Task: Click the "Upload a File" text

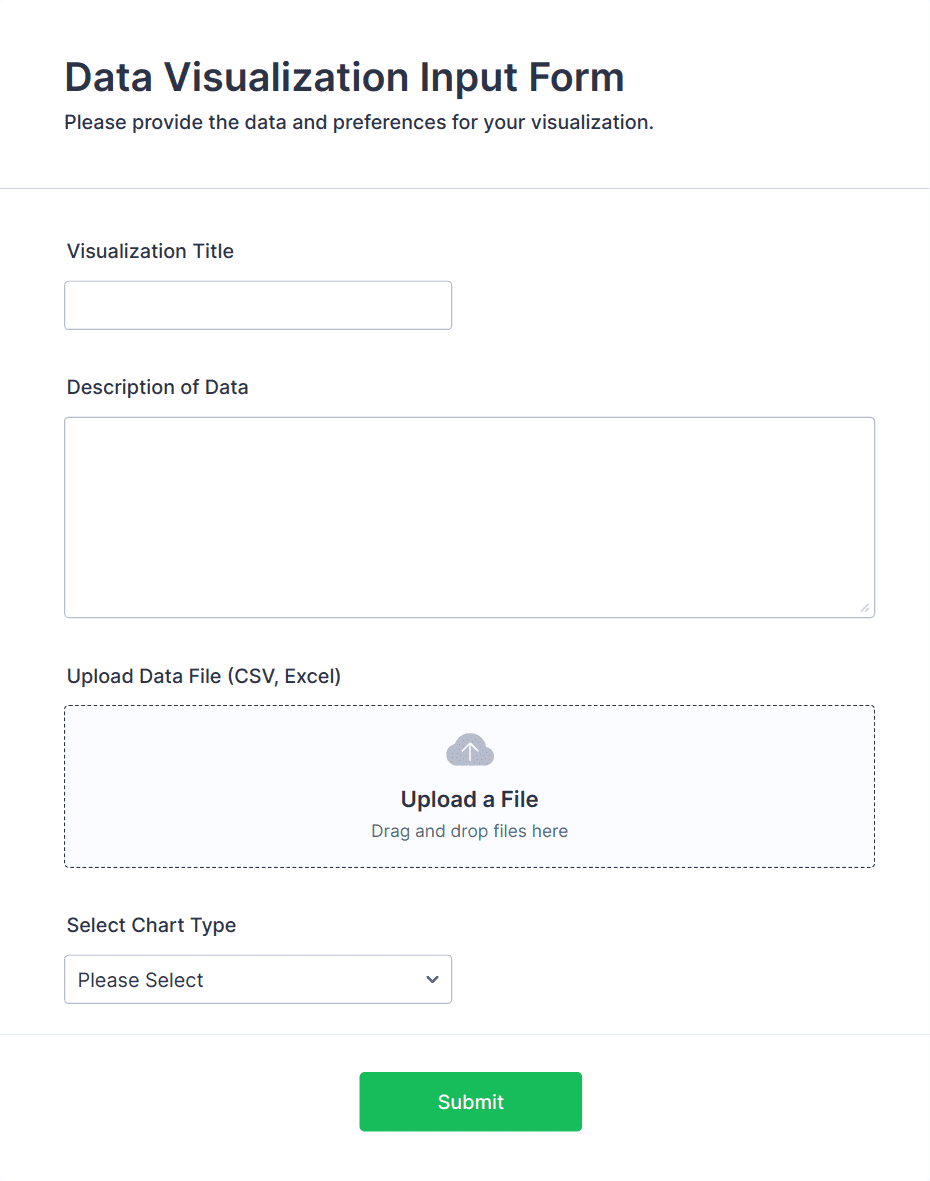Action: pyautogui.click(x=469, y=799)
